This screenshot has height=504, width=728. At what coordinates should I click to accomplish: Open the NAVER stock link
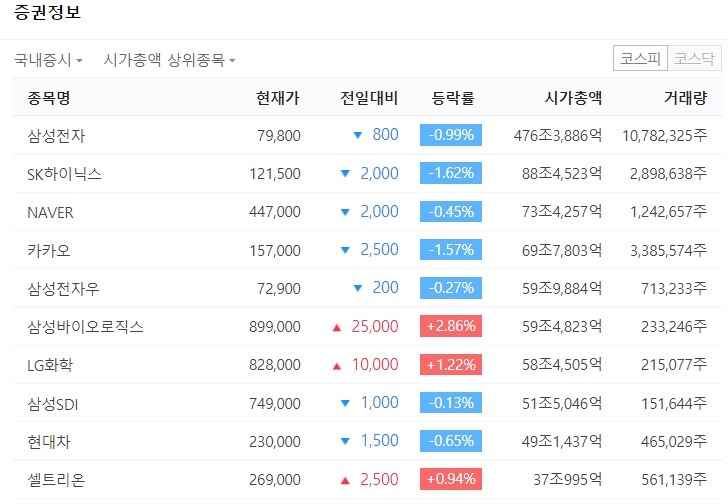[x=50, y=212]
